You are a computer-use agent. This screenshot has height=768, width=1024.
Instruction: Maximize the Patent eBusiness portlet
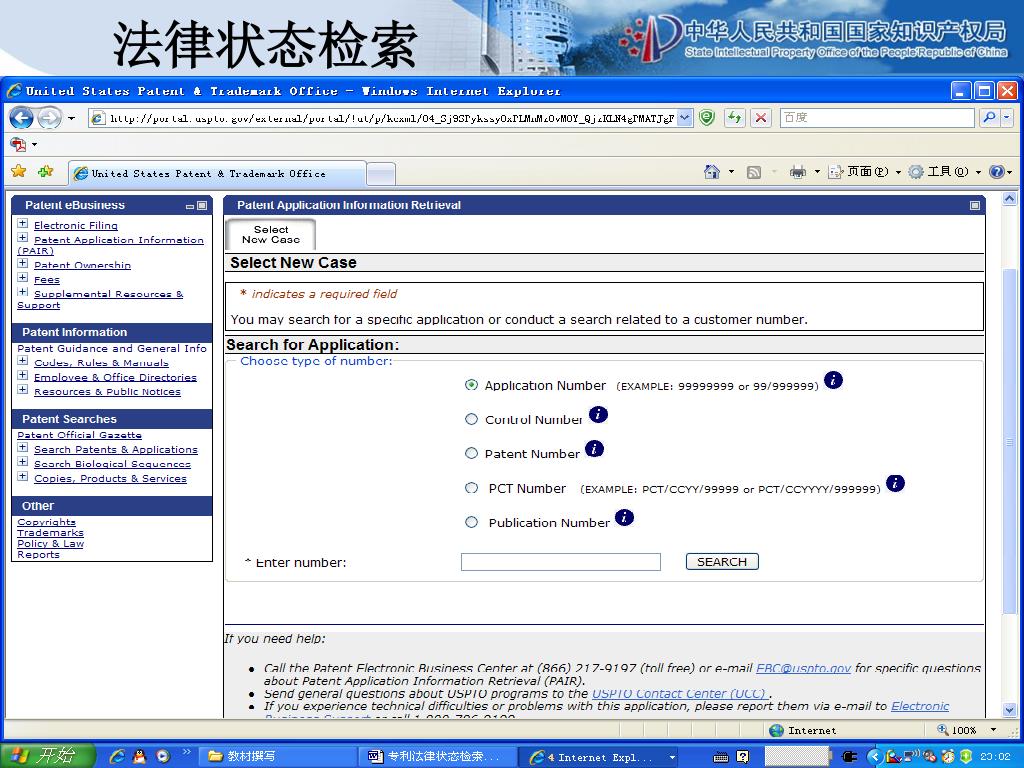(202, 206)
